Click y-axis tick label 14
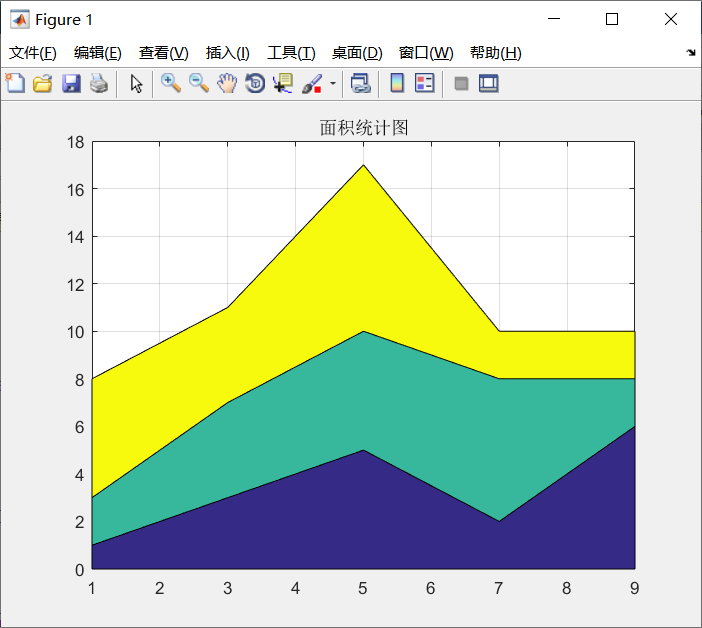 [76, 237]
